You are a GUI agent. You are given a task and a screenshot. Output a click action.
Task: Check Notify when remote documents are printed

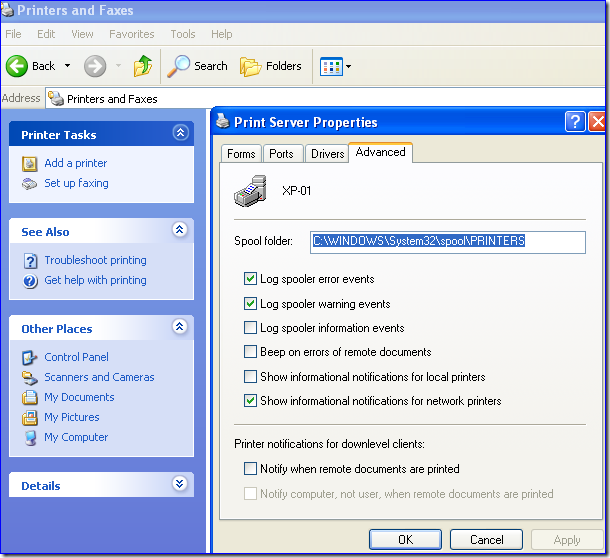tap(250, 469)
